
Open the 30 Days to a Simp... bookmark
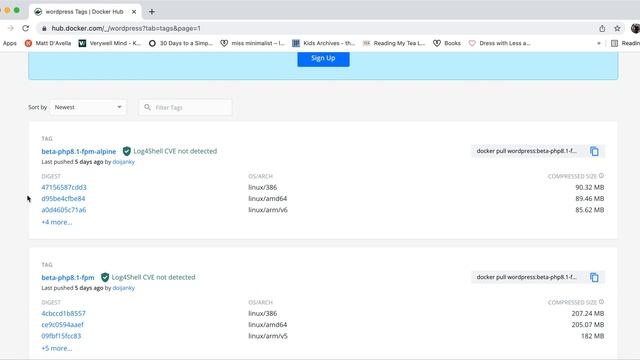180,43
